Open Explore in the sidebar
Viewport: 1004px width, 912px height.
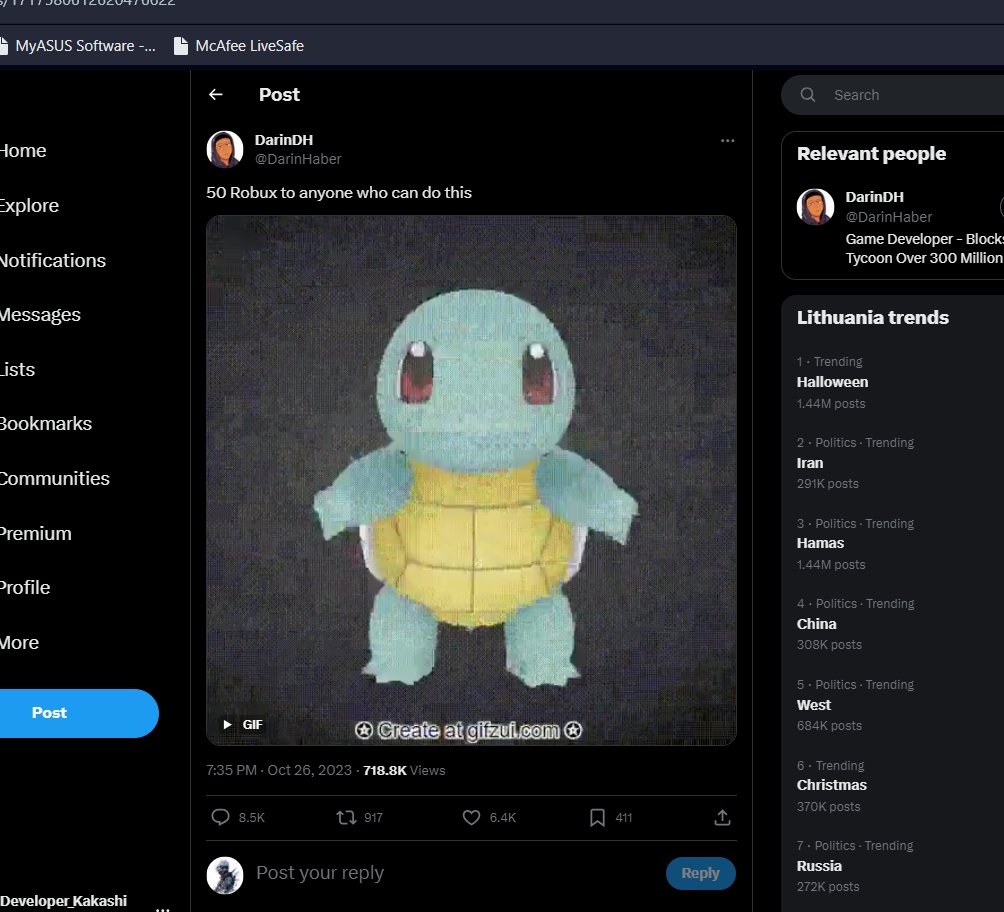click(x=29, y=206)
